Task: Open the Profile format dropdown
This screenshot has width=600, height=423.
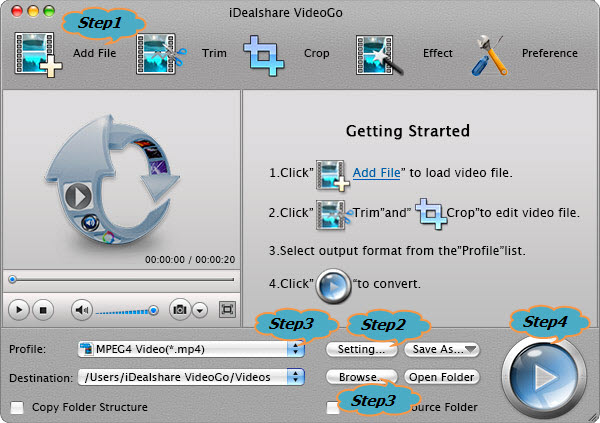Action: pyautogui.click(x=191, y=349)
